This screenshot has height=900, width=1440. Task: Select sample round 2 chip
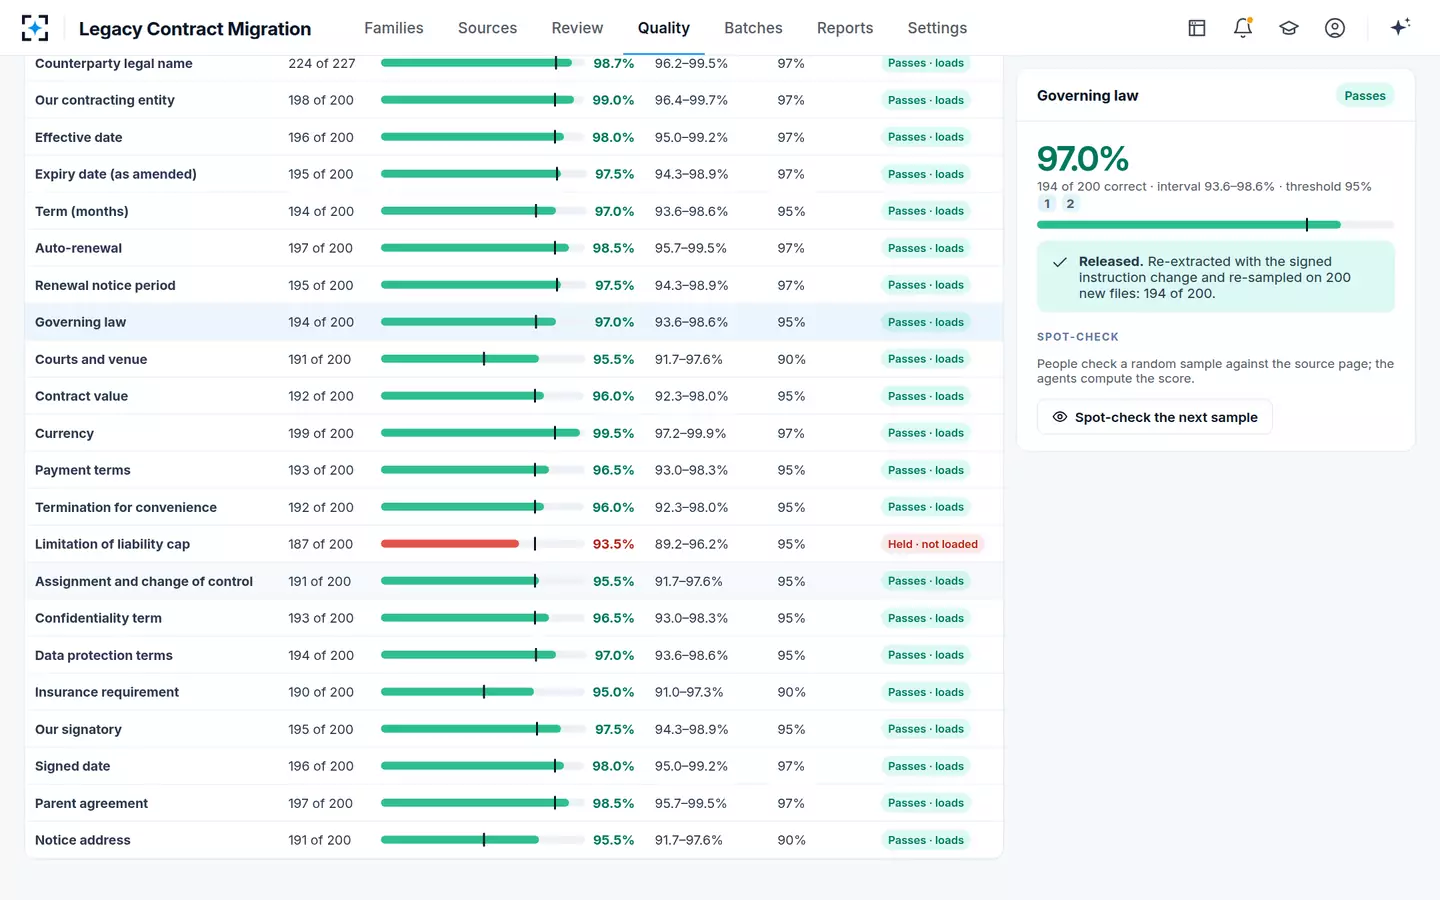pyautogui.click(x=1070, y=204)
